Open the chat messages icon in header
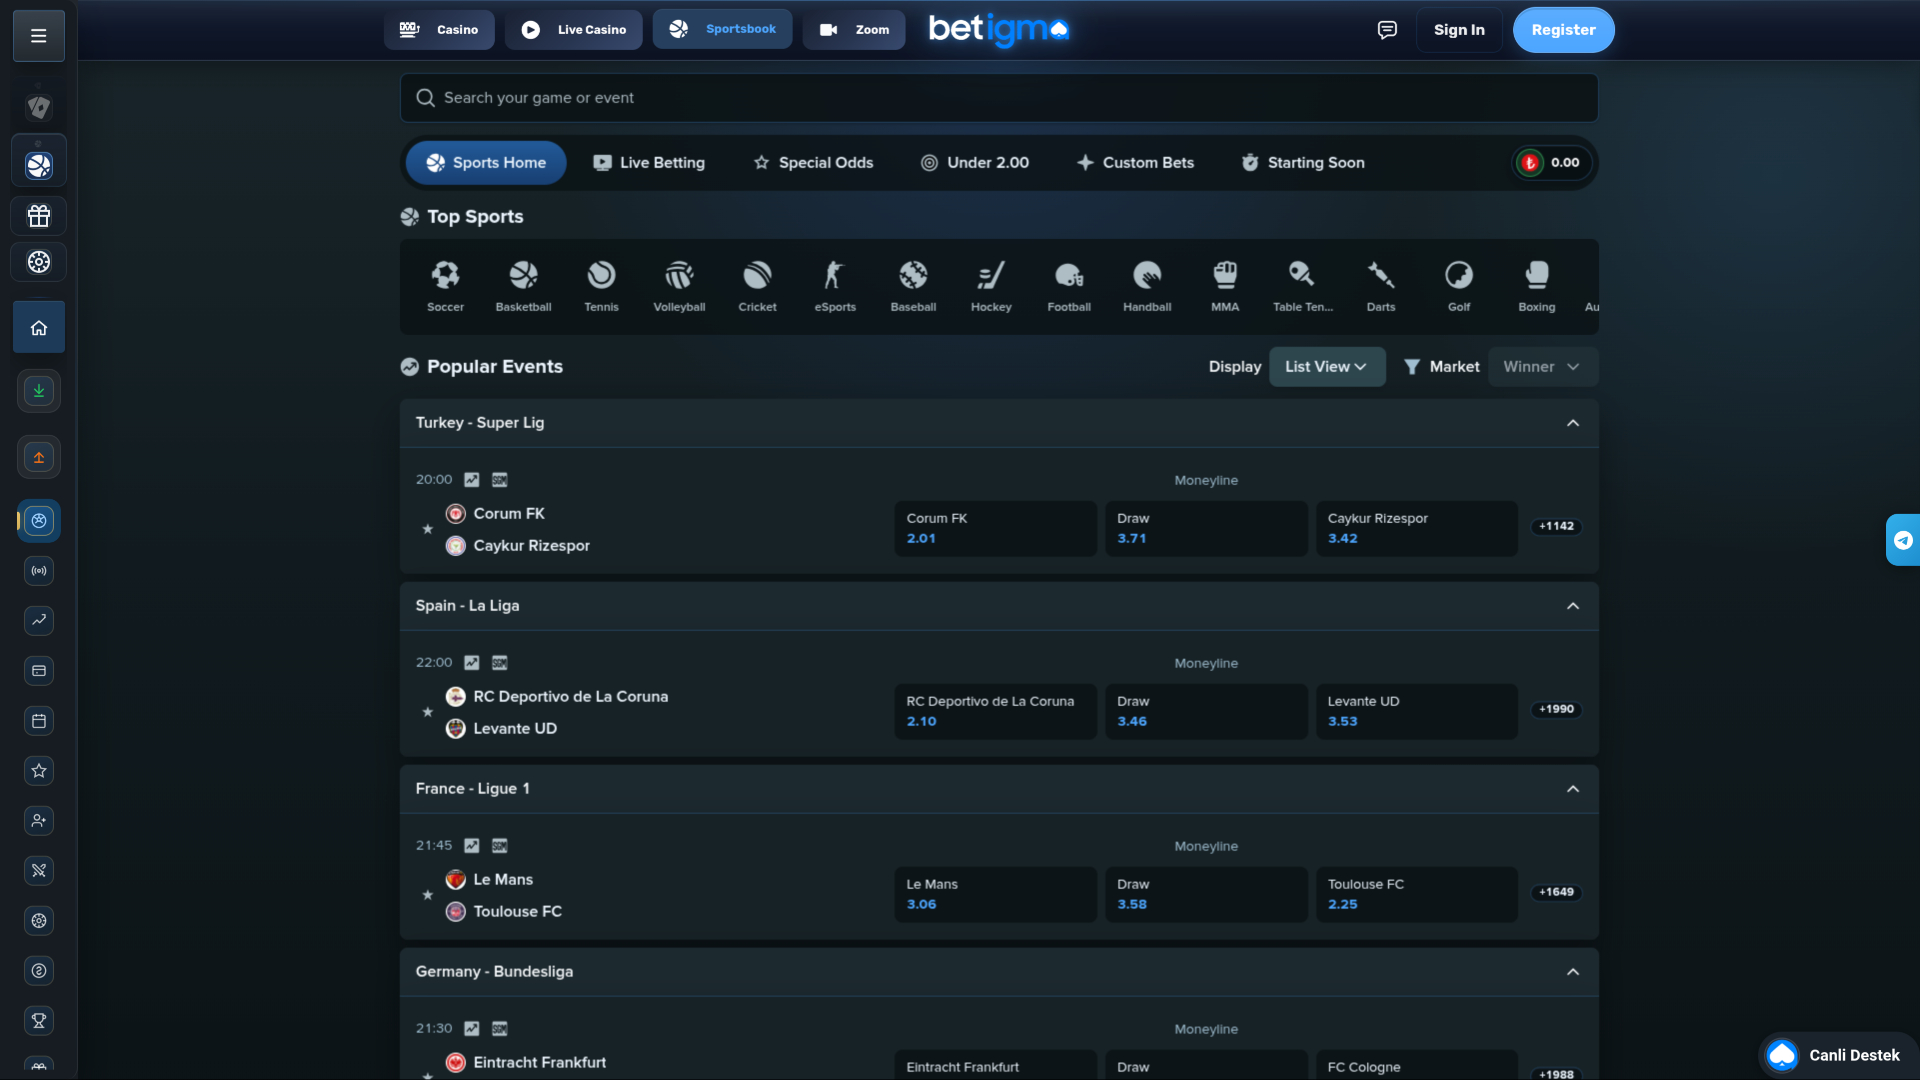 pos(1387,30)
